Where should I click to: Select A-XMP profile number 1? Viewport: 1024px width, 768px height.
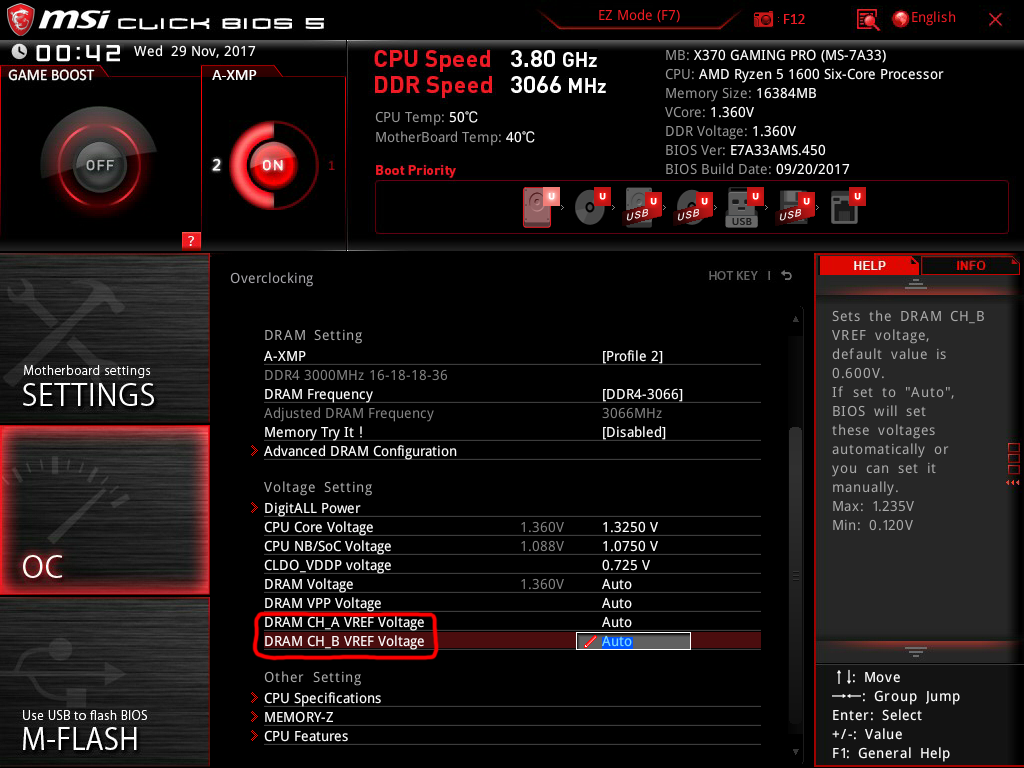(331, 166)
